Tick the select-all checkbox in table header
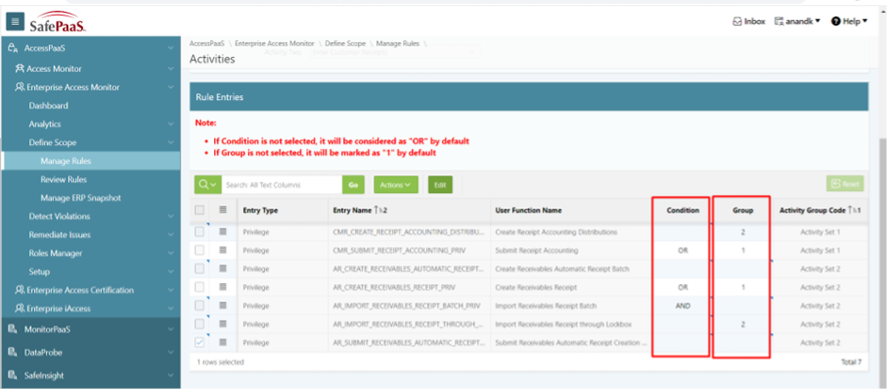 200,210
